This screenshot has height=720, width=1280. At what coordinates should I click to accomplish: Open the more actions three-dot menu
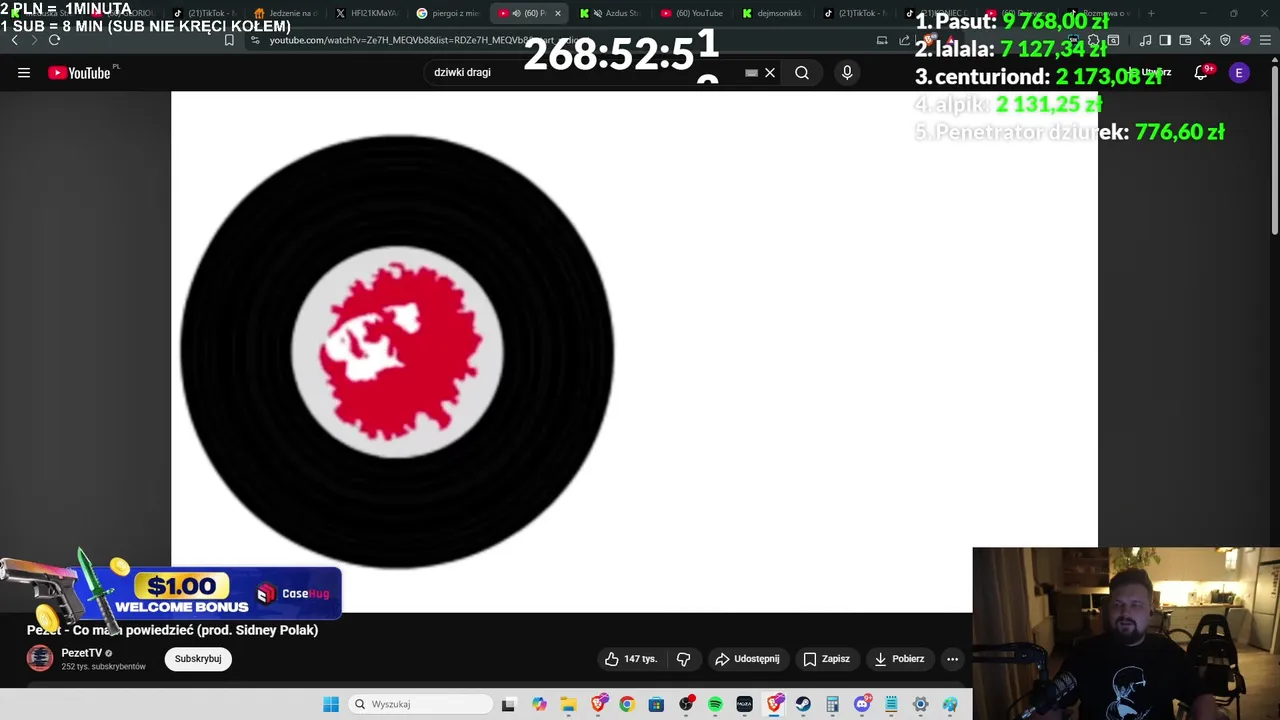(952, 659)
